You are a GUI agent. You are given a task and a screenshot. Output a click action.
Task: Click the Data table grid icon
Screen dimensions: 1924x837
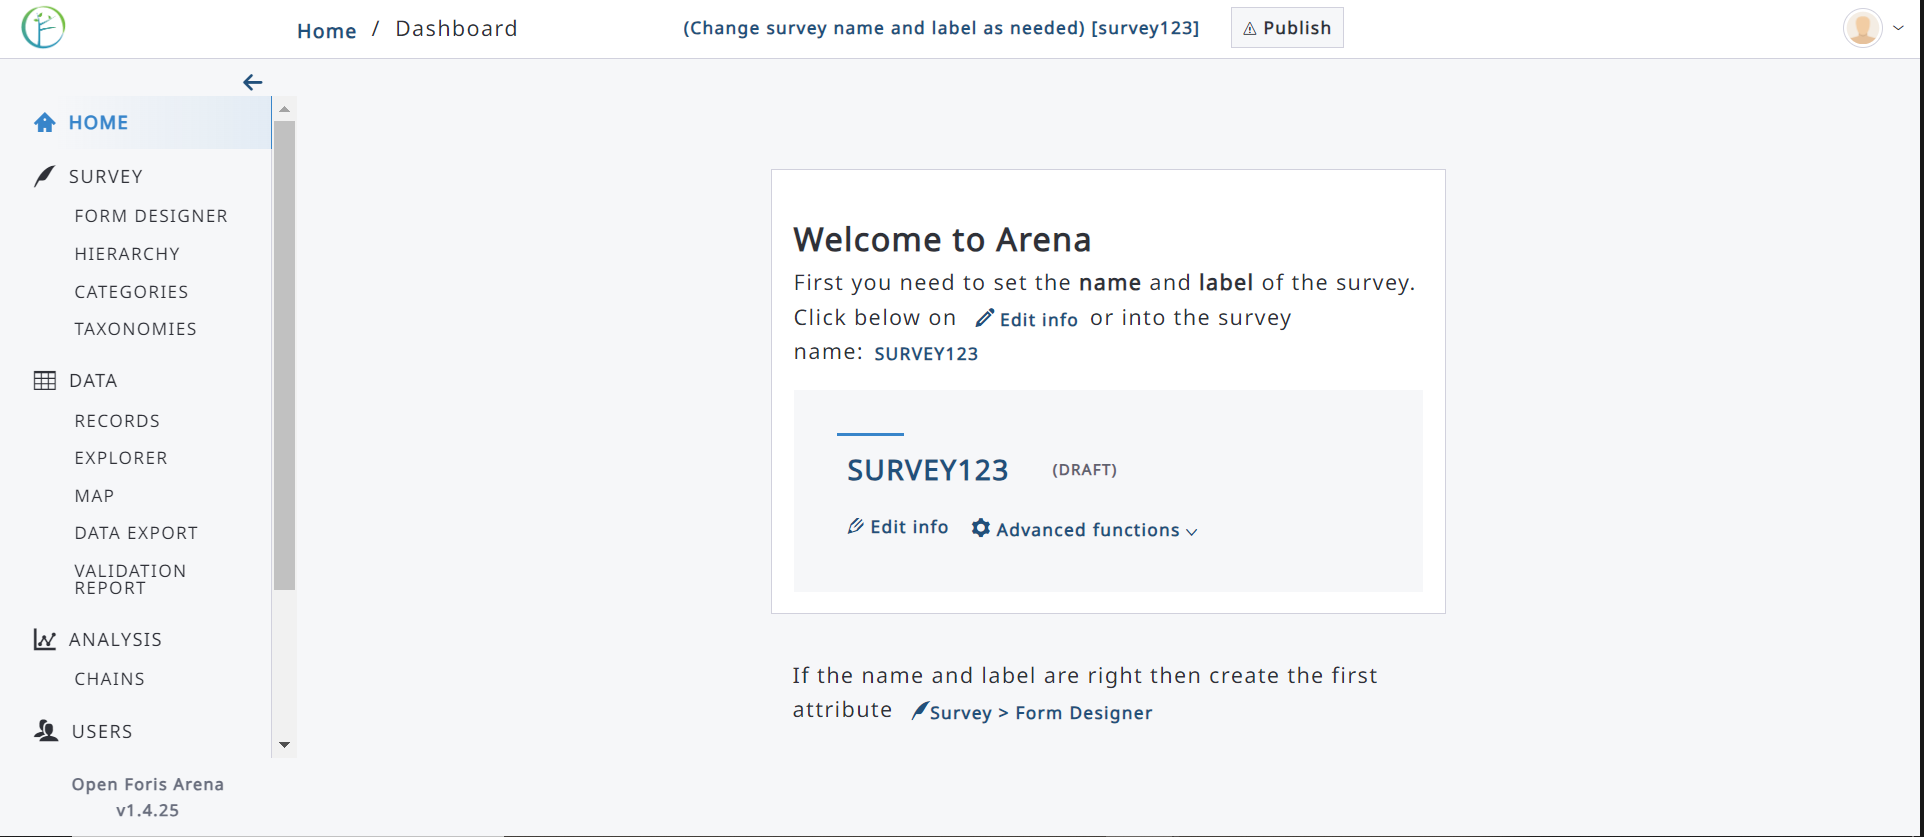[45, 381]
